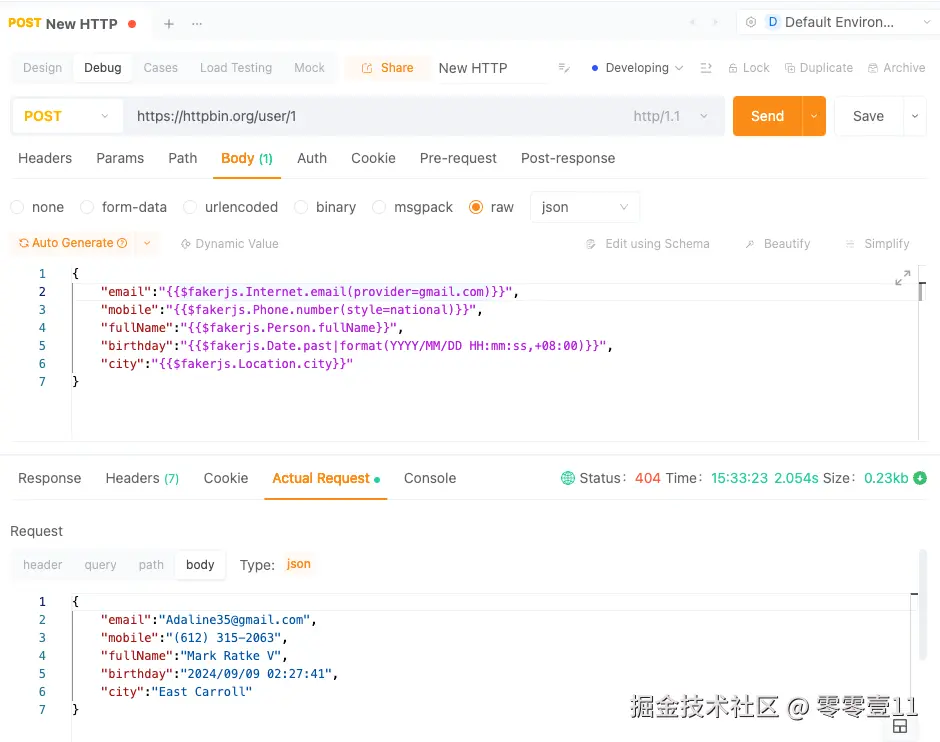Click the New HTTP name field
The width and height of the screenshot is (940, 742).
[492, 68]
